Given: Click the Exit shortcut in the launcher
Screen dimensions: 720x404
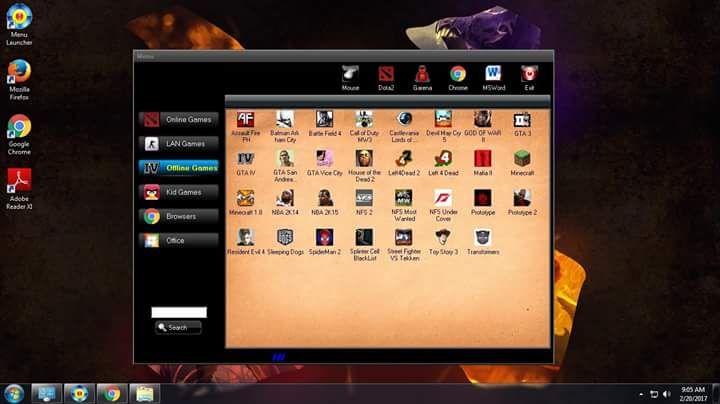Looking at the screenshot, I should coord(529,78).
